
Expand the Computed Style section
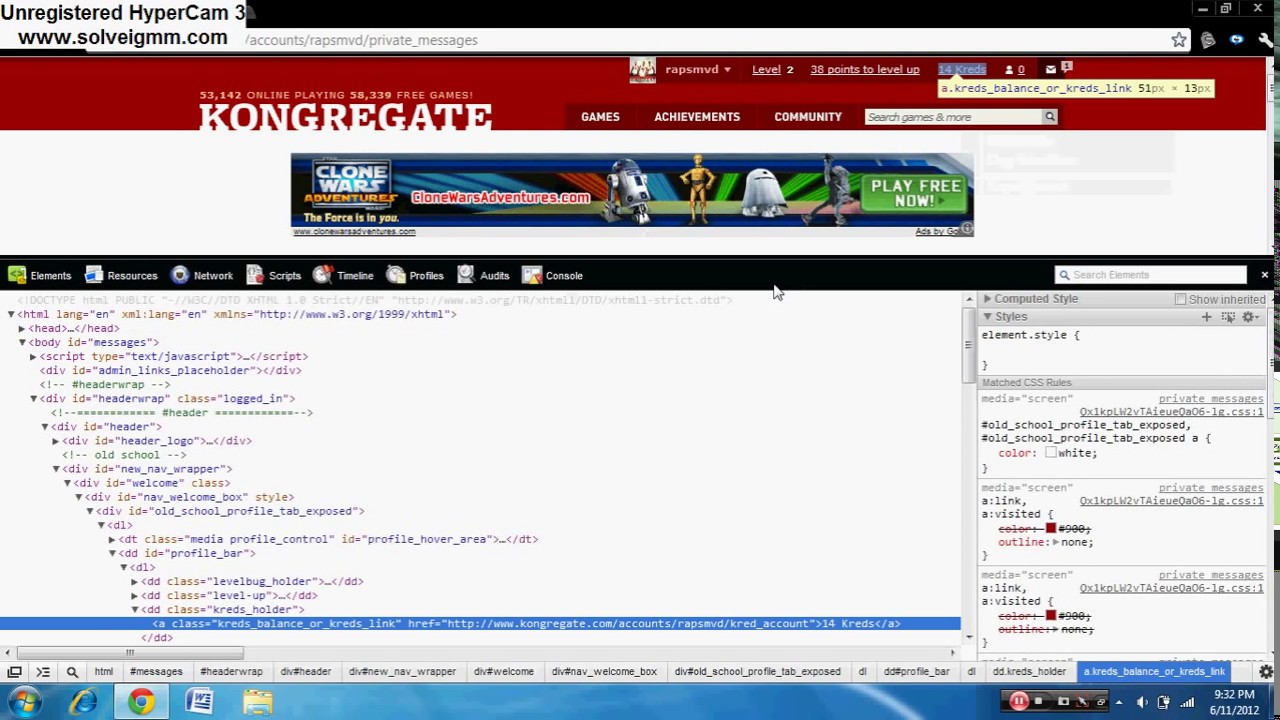[x=987, y=299]
